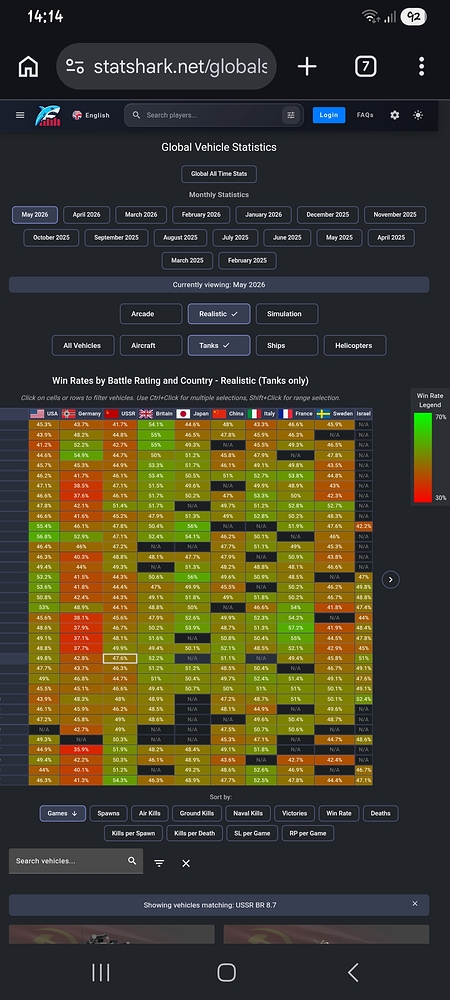Image resolution: width=450 pixels, height=1000 pixels.
Task: Click the France flag column header
Action: [x=296, y=414]
